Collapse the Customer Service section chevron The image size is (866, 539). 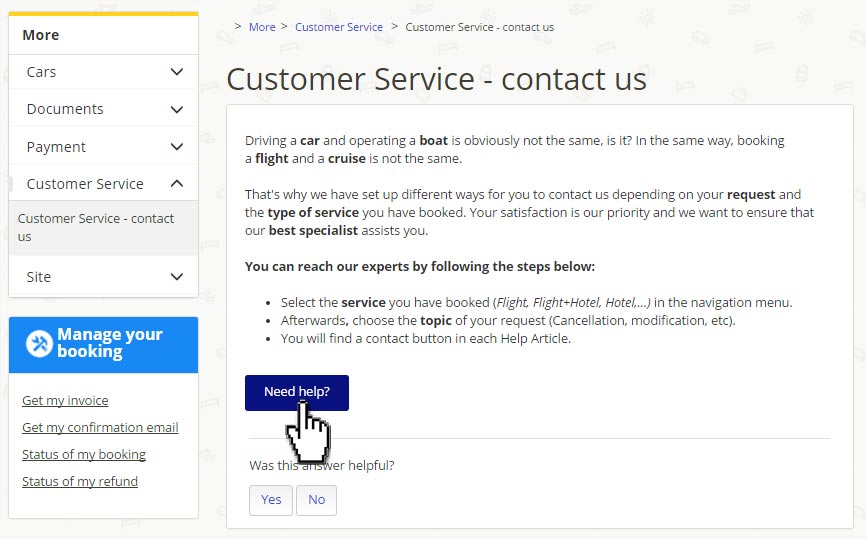pos(177,184)
